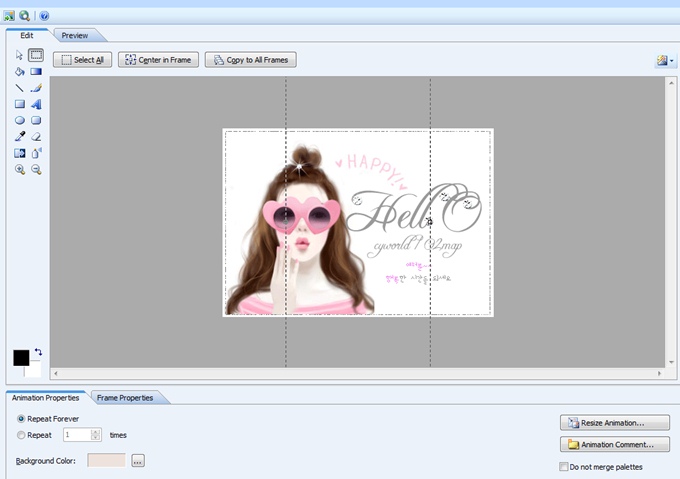This screenshot has width=680, height=479.
Task: Activate the eyedropper color picker tool
Action: 20,136
